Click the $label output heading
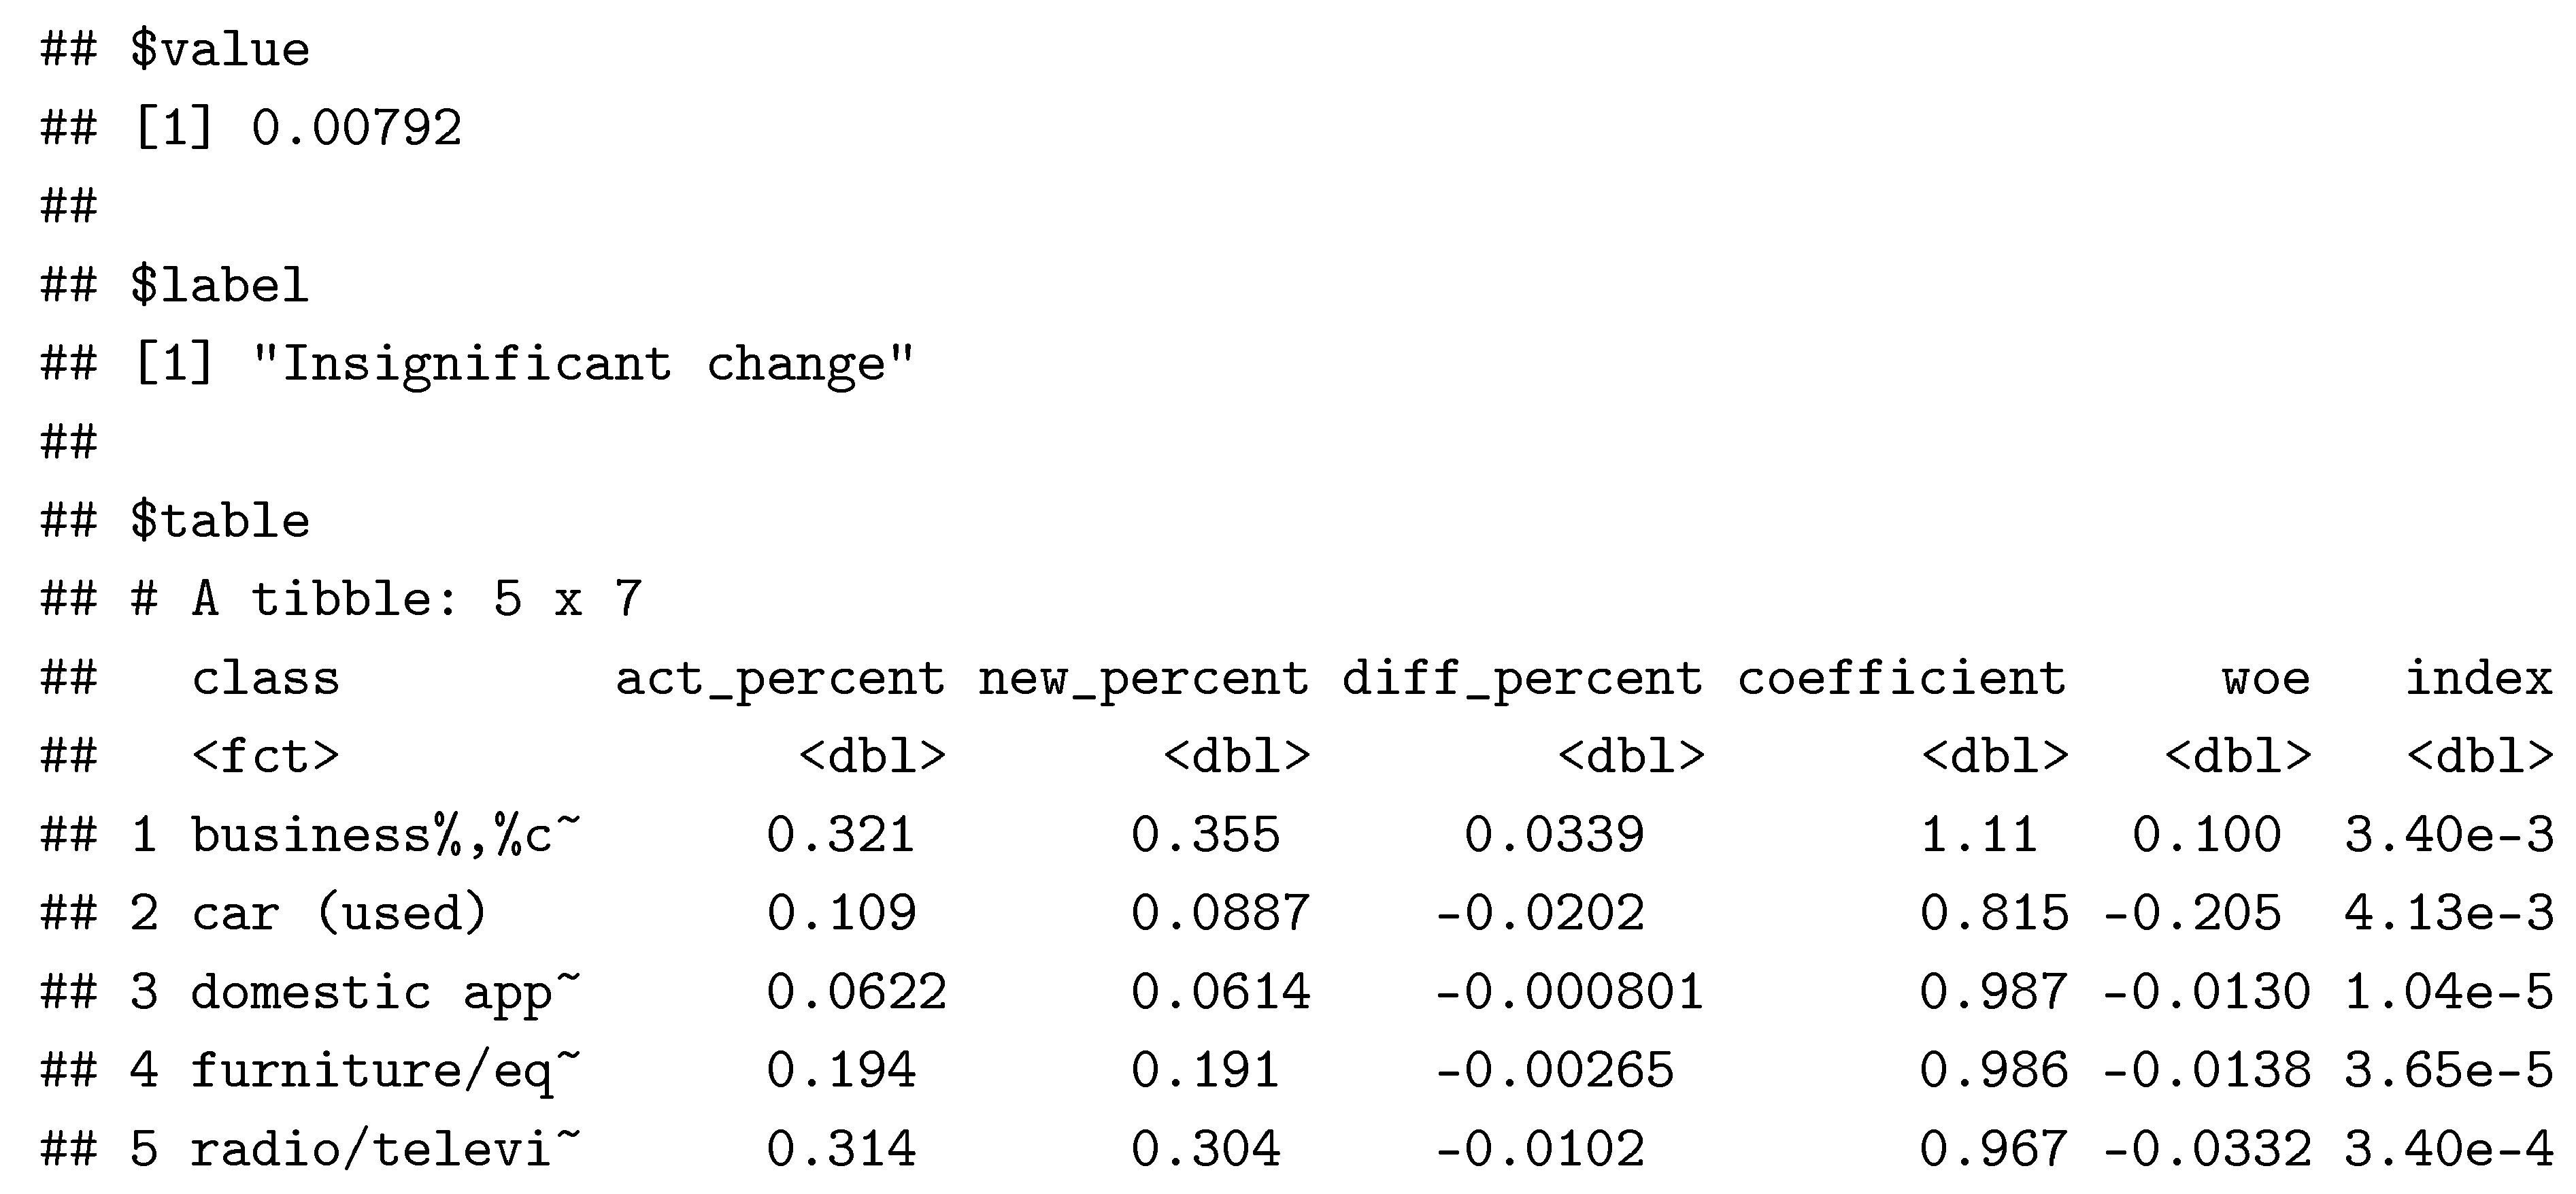Image resolution: width=2576 pixels, height=1194 pixels. click(219, 286)
